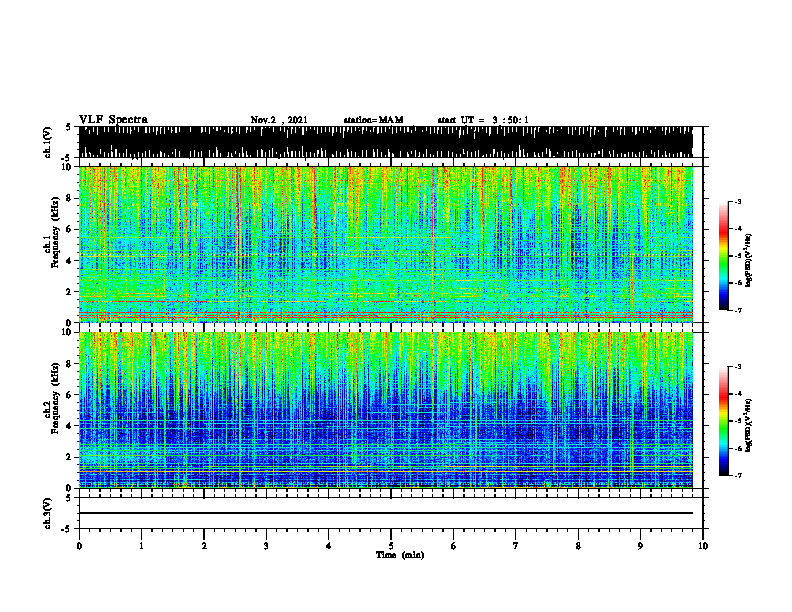Image resolution: width=792 pixels, height=612 pixels.
Task: Click the ch.2 spectrogram color scale bar
Action: 723,421
